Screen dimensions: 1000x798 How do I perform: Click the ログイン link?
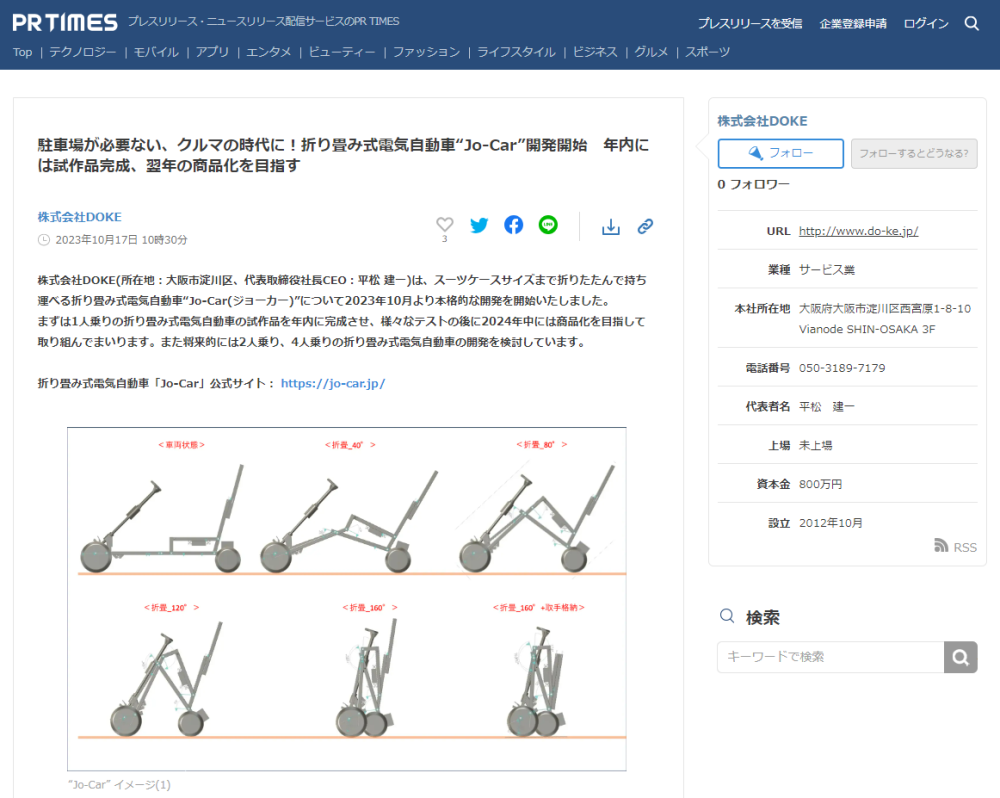coord(926,24)
